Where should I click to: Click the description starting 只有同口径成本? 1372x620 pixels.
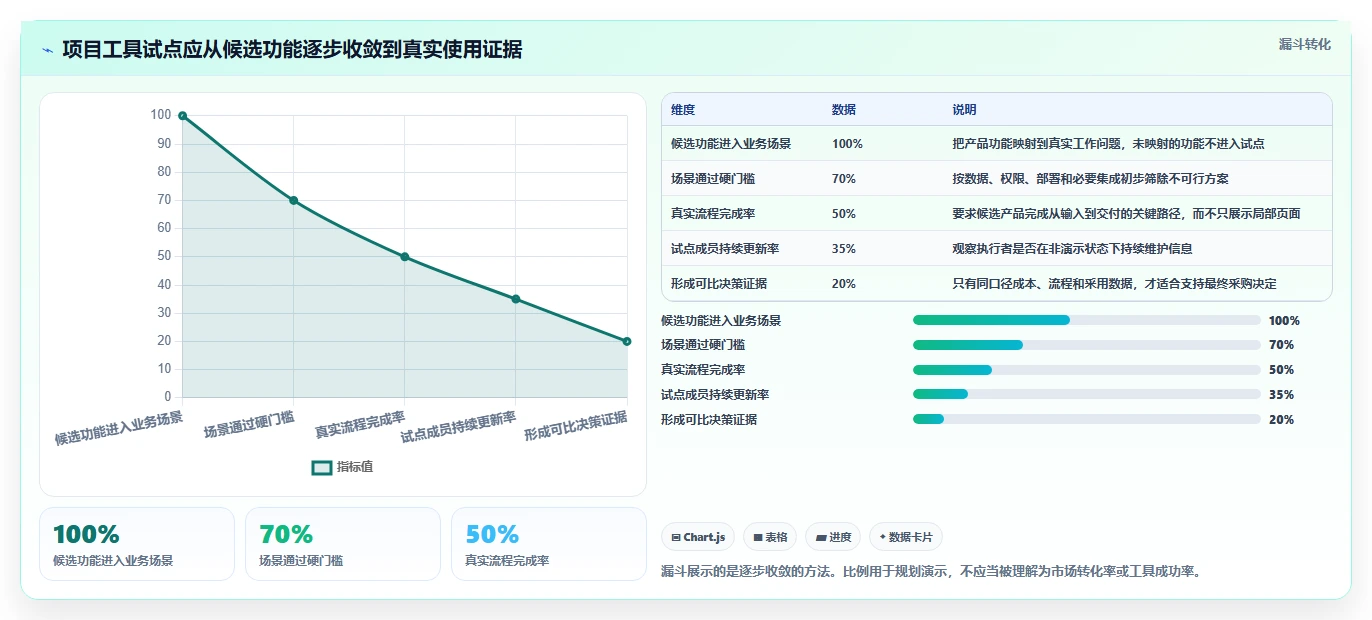coord(1115,284)
